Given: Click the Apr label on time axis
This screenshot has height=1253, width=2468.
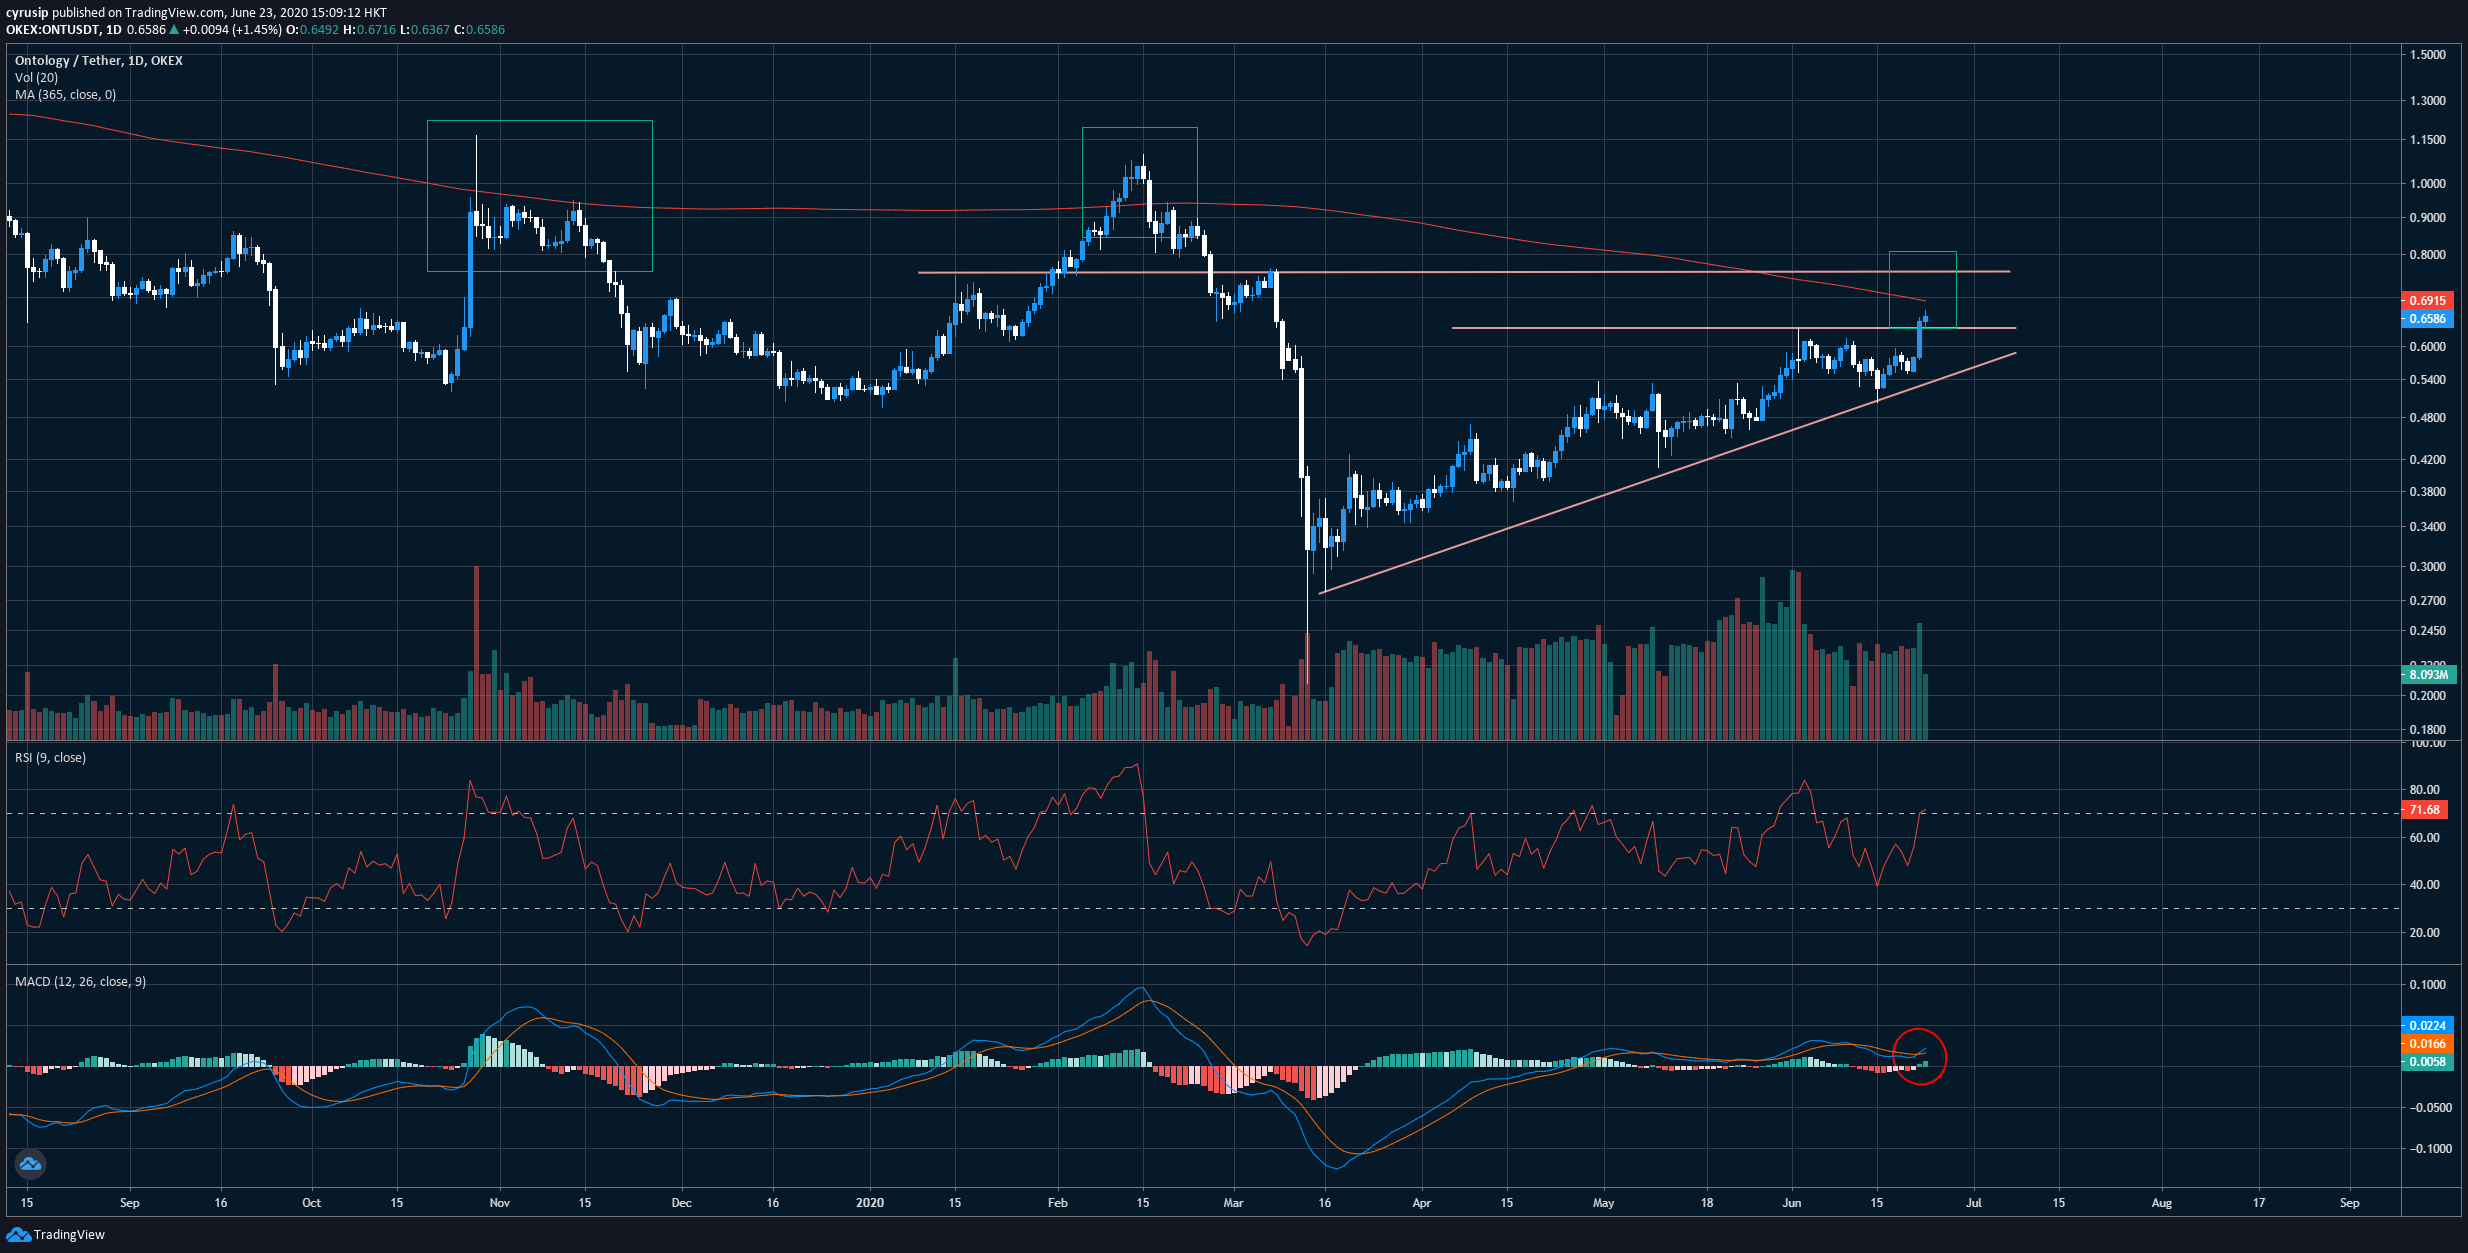Looking at the screenshot, I should (x=1422, y=1203).
